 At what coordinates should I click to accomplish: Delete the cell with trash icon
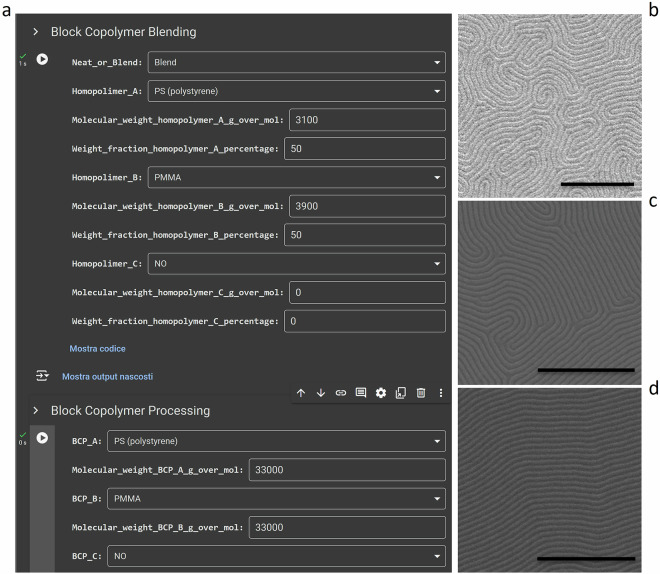420,393
